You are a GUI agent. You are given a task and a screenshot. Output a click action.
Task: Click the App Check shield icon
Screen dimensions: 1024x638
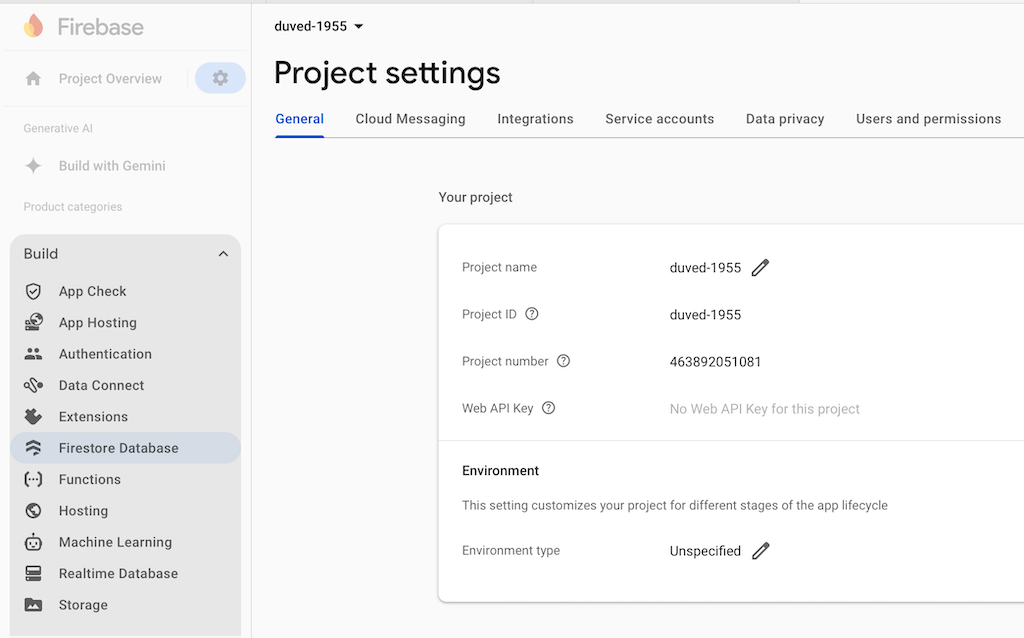[33, 291]
